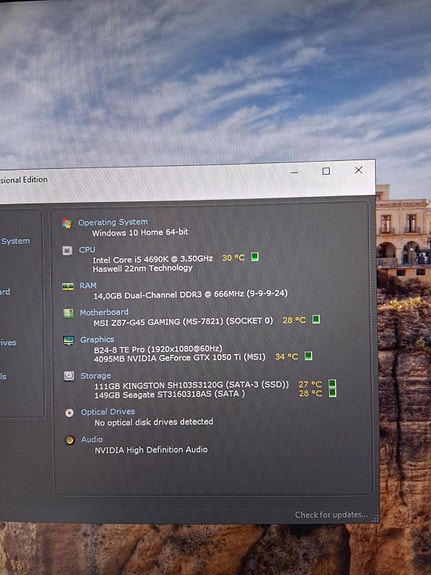Open the Storage section heading
This screenshot has width=431, height=575.
coord(96,376)
